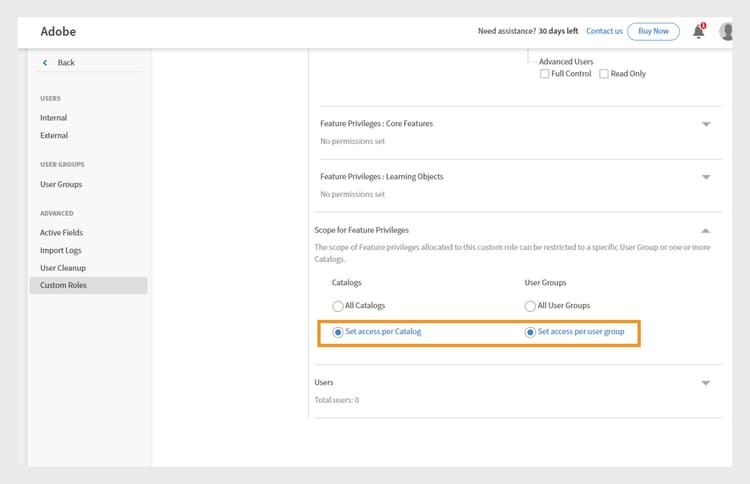Screen dimensions: 750x484
Task: Open the Contact us link
Action: click(604, 31)
